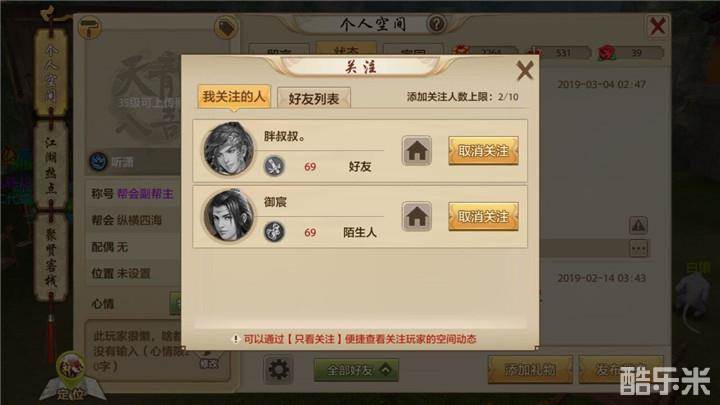The width and height of the screenshot is (720, 405).
Task: Click the warning triangle report icon
Action: tap(638, 225)
